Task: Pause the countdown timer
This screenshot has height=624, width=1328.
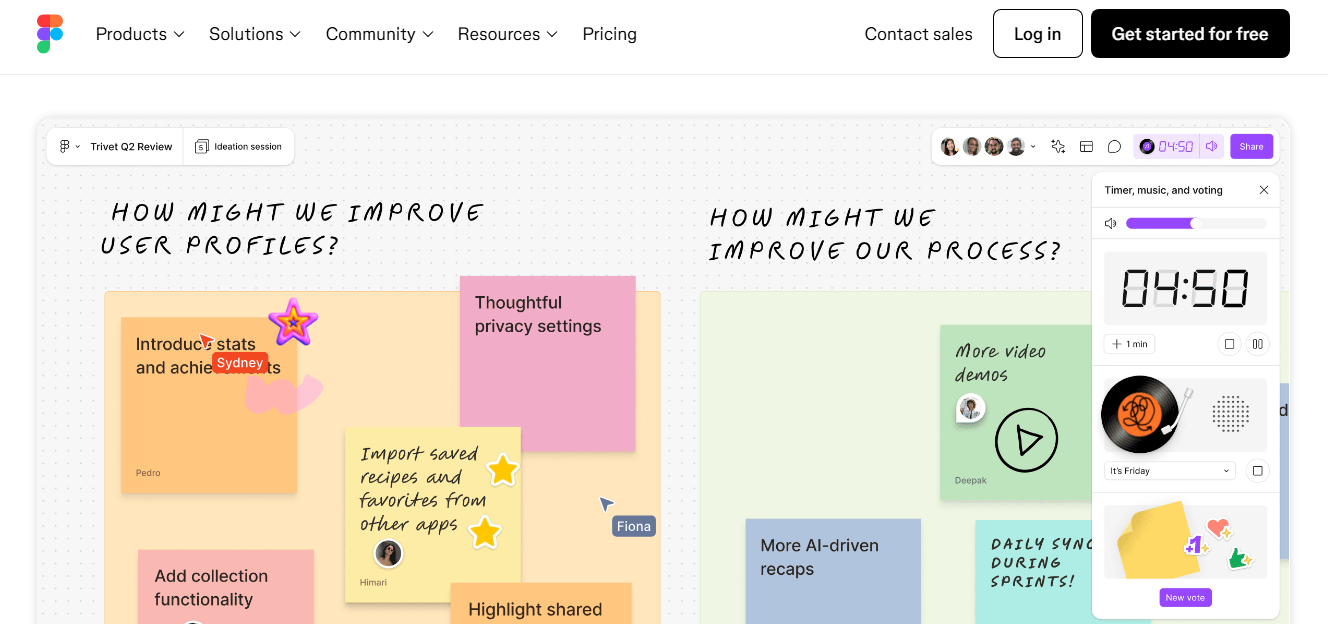Action: [1258, 344]
